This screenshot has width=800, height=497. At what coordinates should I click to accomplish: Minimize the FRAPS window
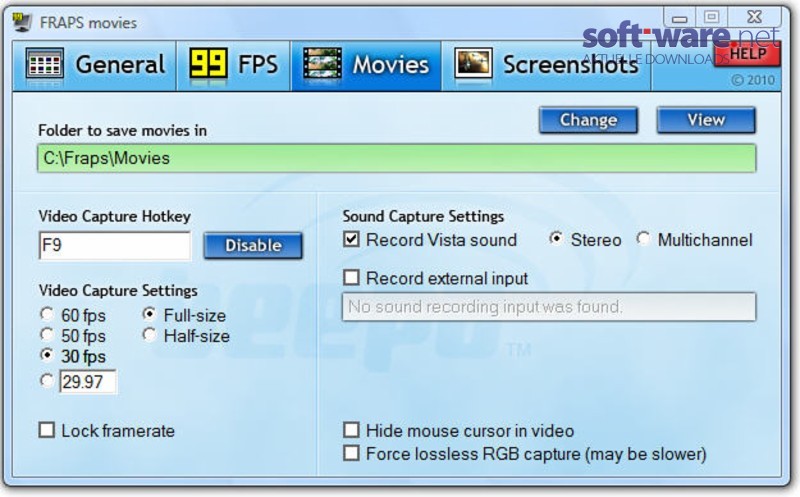click(x=679, y=18)
